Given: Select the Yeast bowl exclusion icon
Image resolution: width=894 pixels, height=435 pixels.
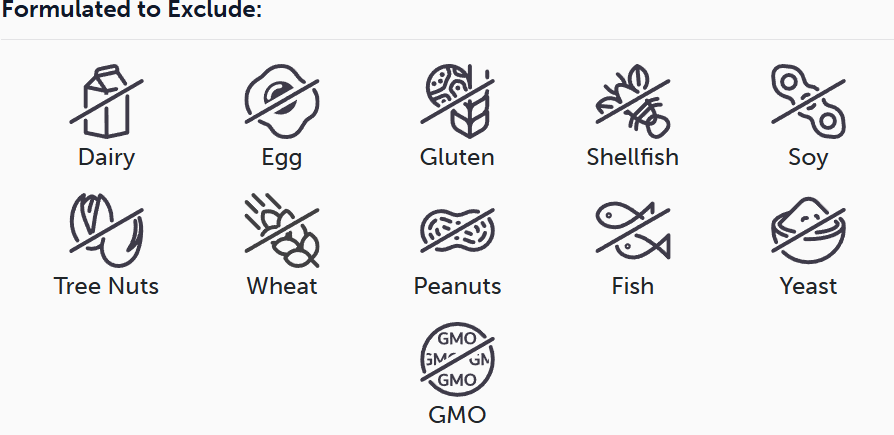Looking at the screenshot, I should (x=808, y=230).
